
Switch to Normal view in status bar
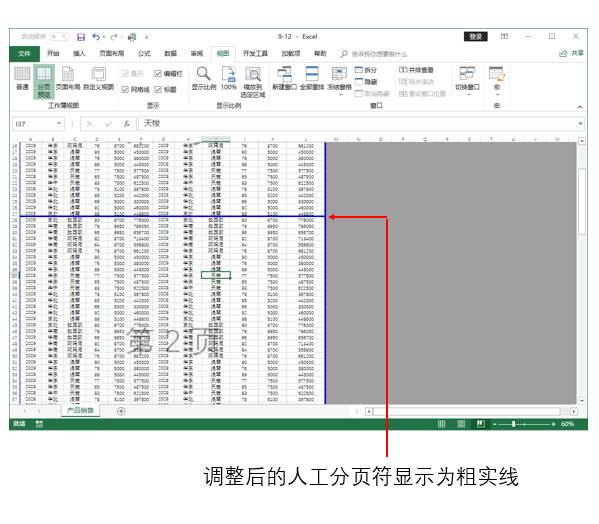(441, 424)
